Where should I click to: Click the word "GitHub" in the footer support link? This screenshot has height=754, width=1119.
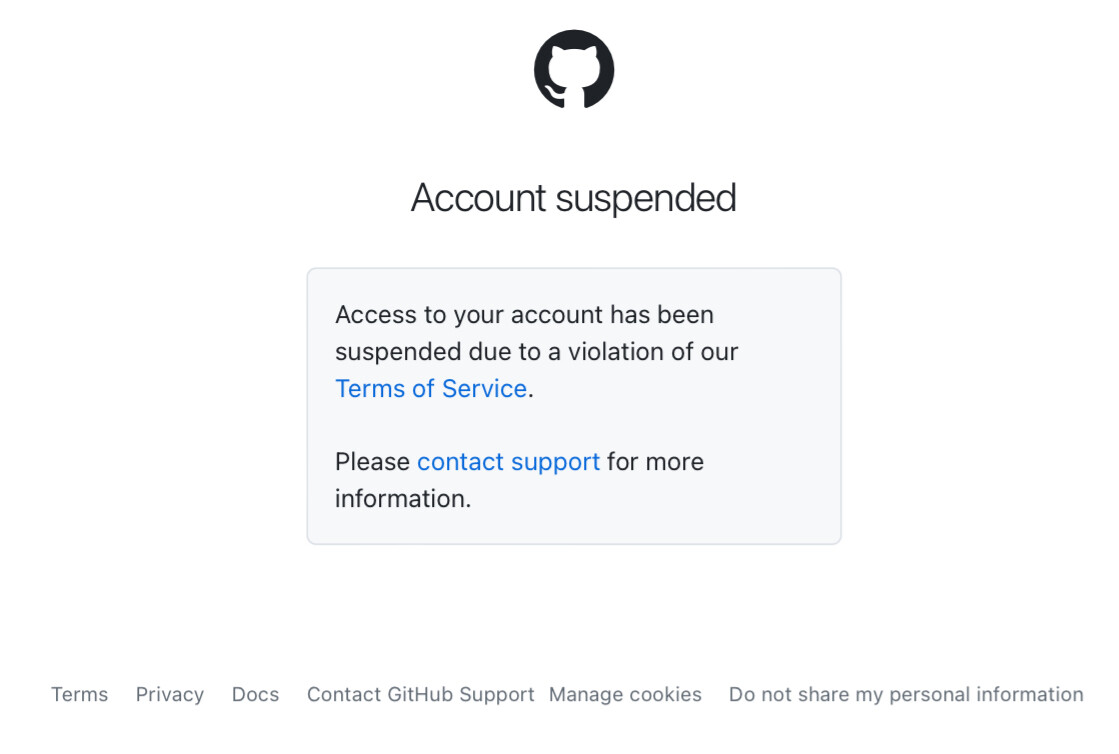tap(420, 694)
